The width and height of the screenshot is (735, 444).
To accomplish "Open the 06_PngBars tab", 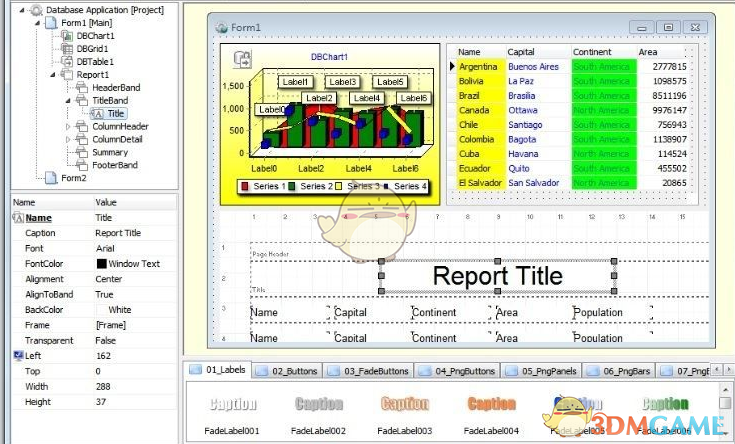I will click(x=619, y=371).
